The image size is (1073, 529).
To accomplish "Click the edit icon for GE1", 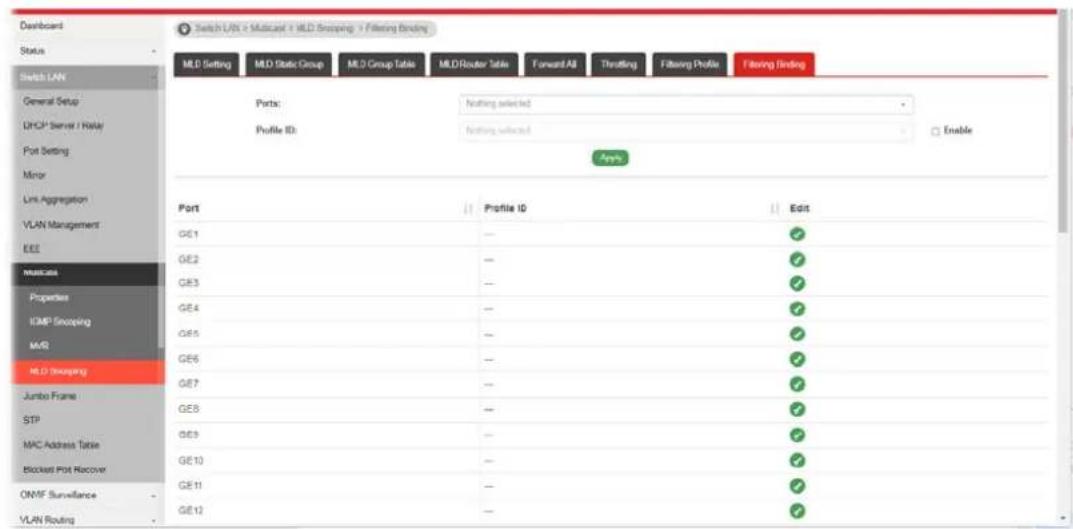I will click(797, 234).
